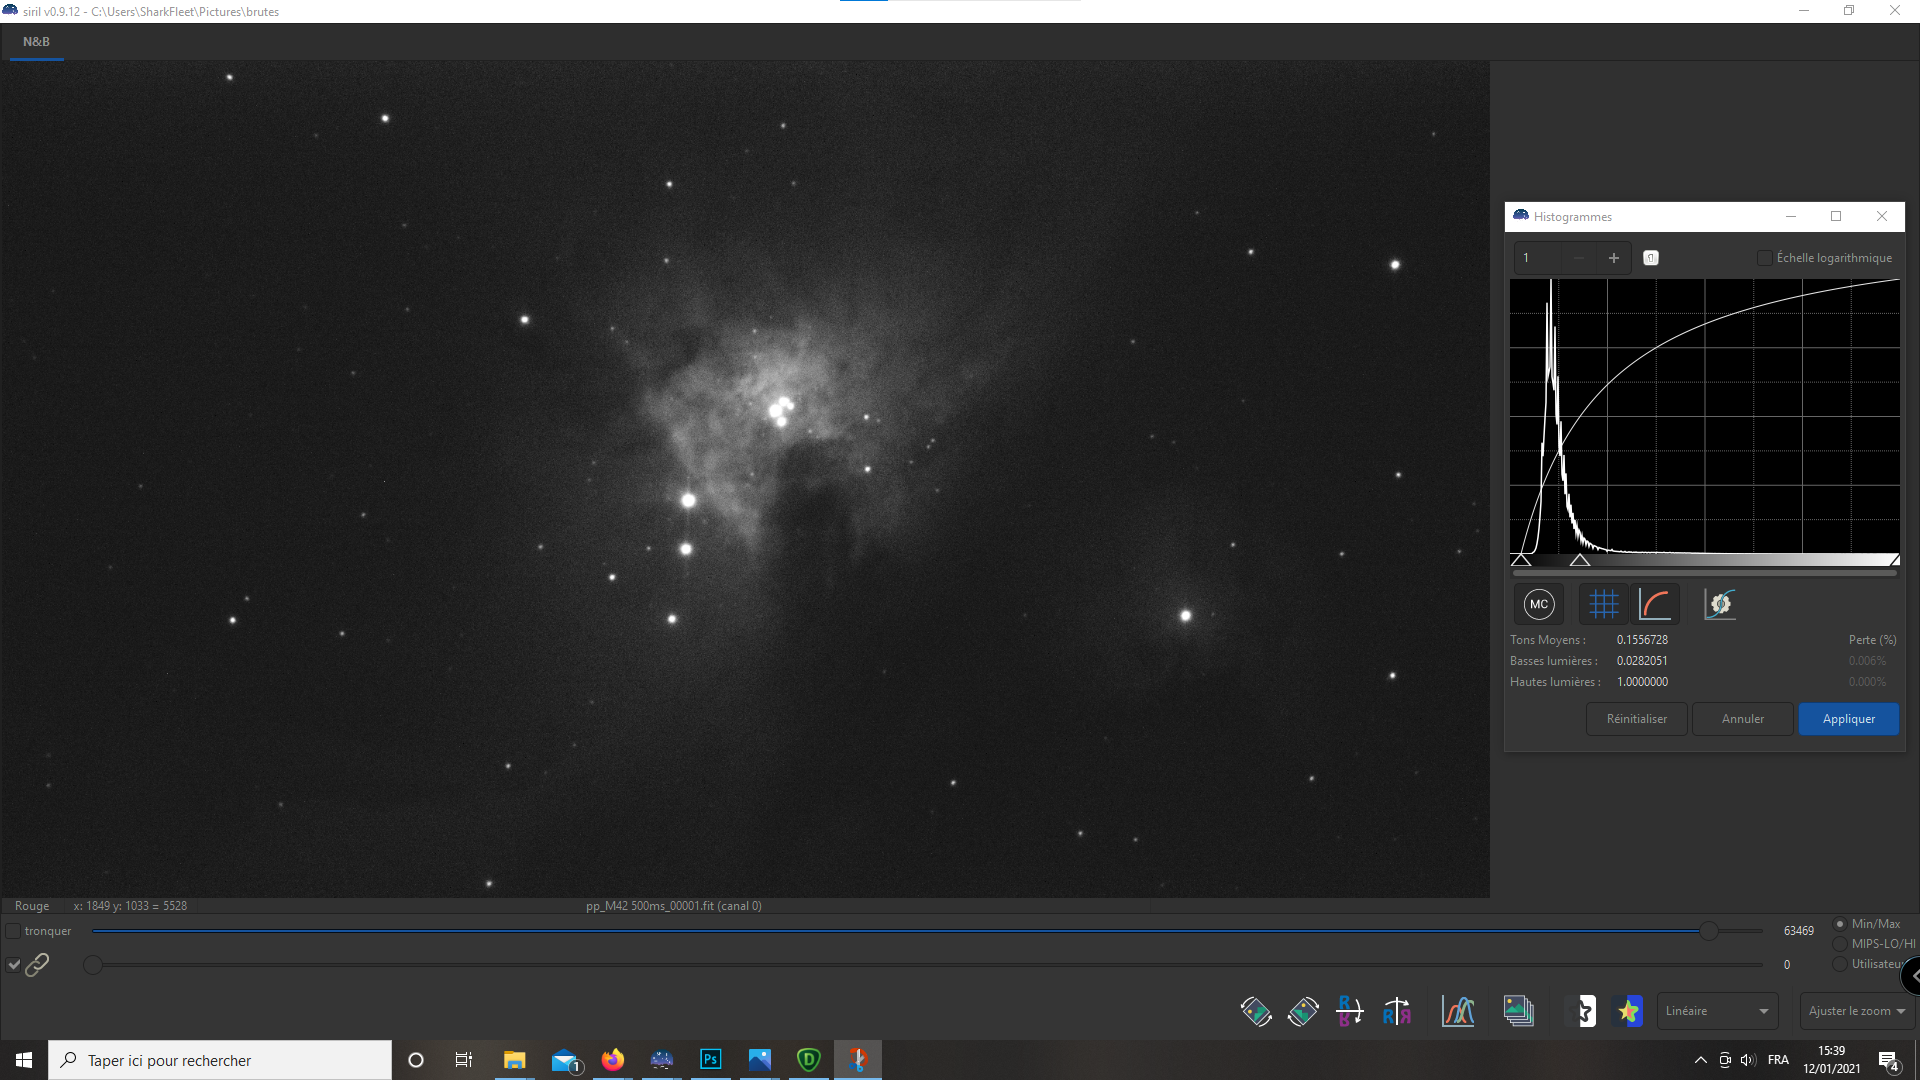Enable Échelle logarithmique checkbox
This screenshot has width=1920, height=1080.
click(1765, 258)
